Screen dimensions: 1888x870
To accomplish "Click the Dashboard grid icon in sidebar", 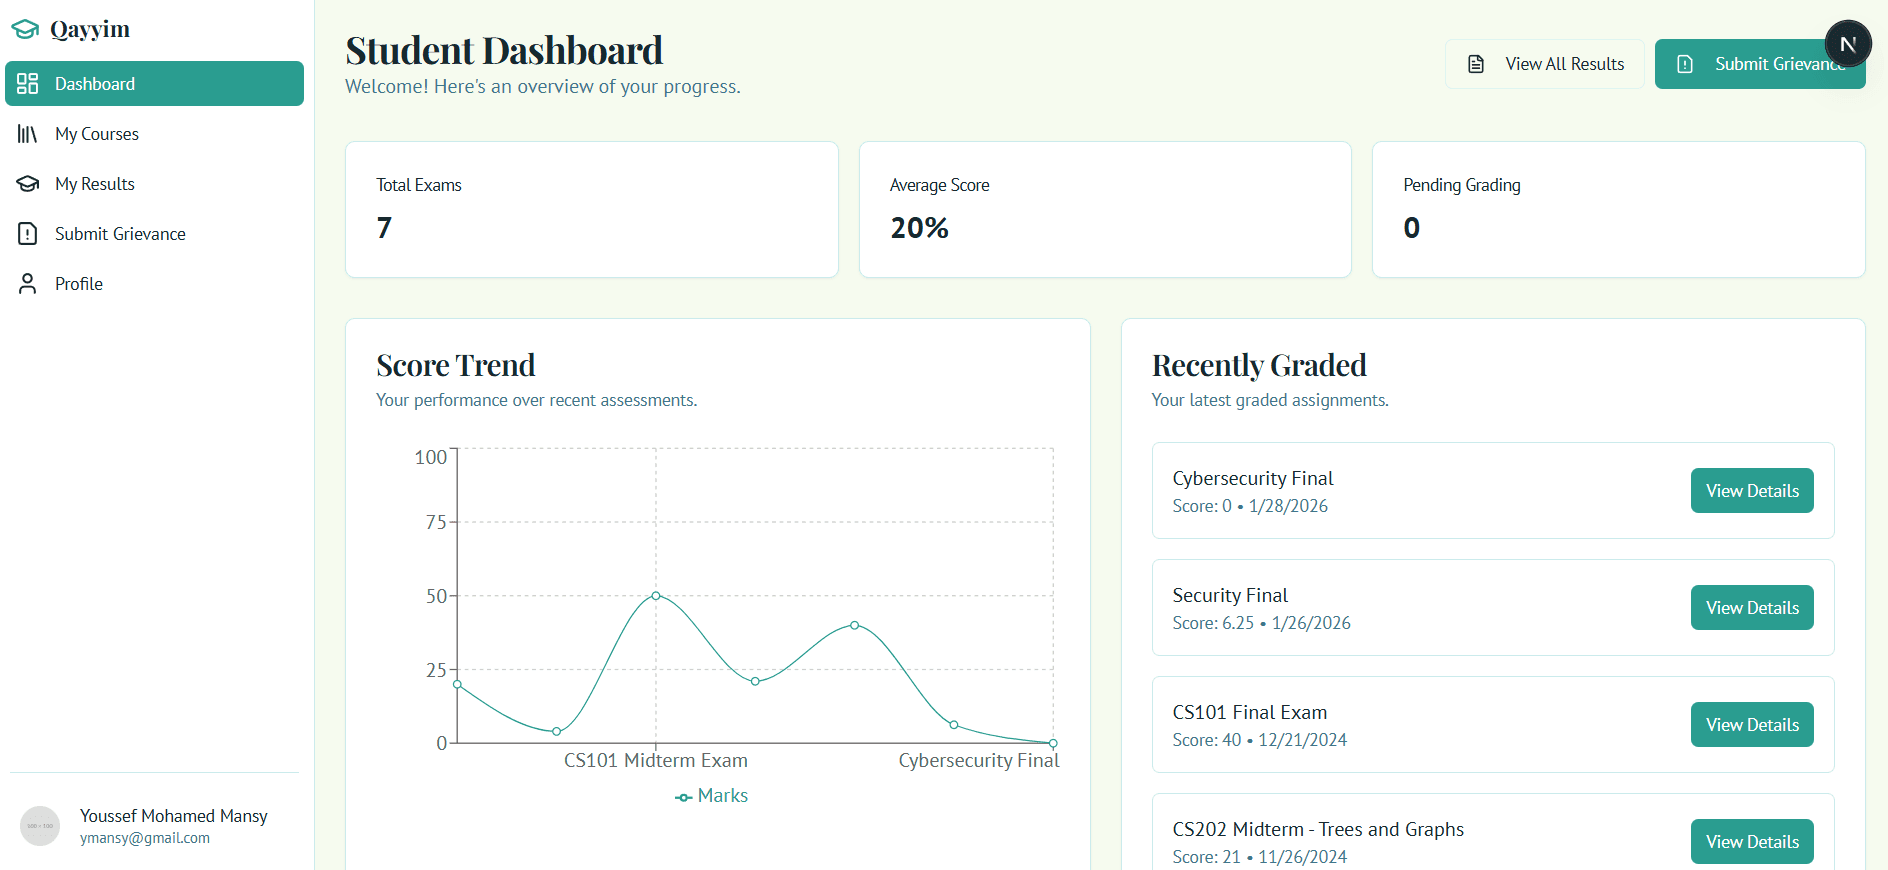I will coord(28,83).
